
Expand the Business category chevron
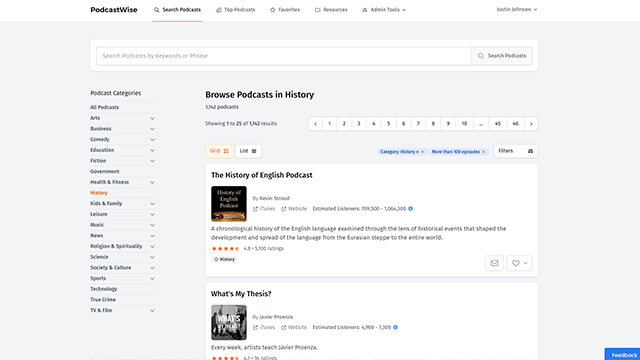(x=152, y=129)
